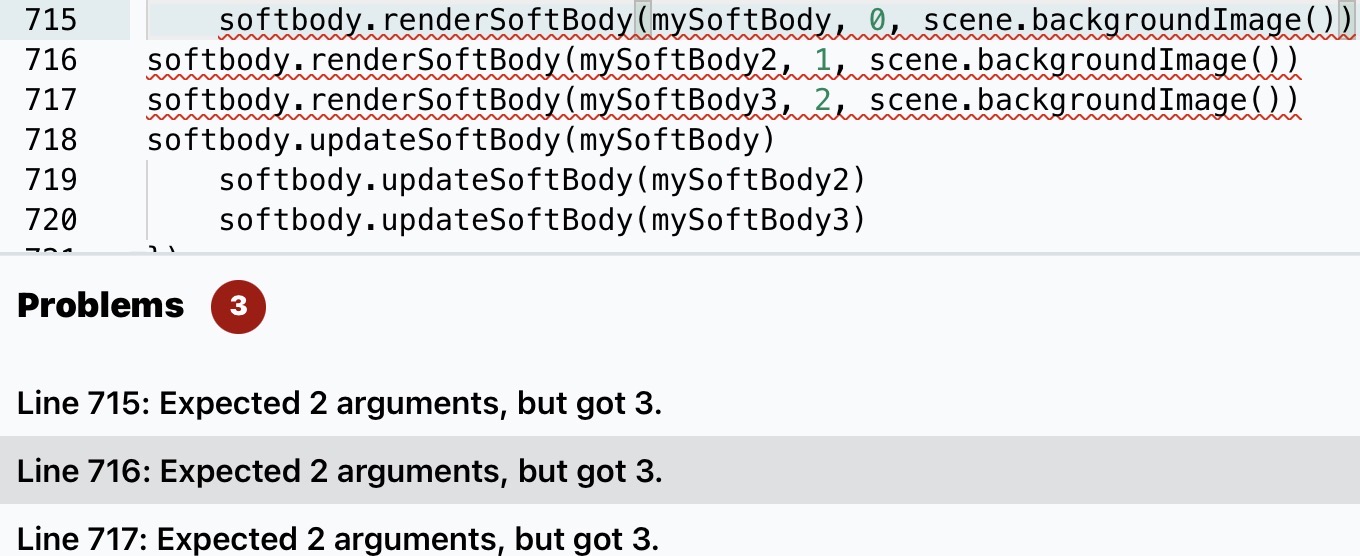1360x556 pixels.
Task: Click the number 1 argument on line 716
Action: tap(824, 60)
